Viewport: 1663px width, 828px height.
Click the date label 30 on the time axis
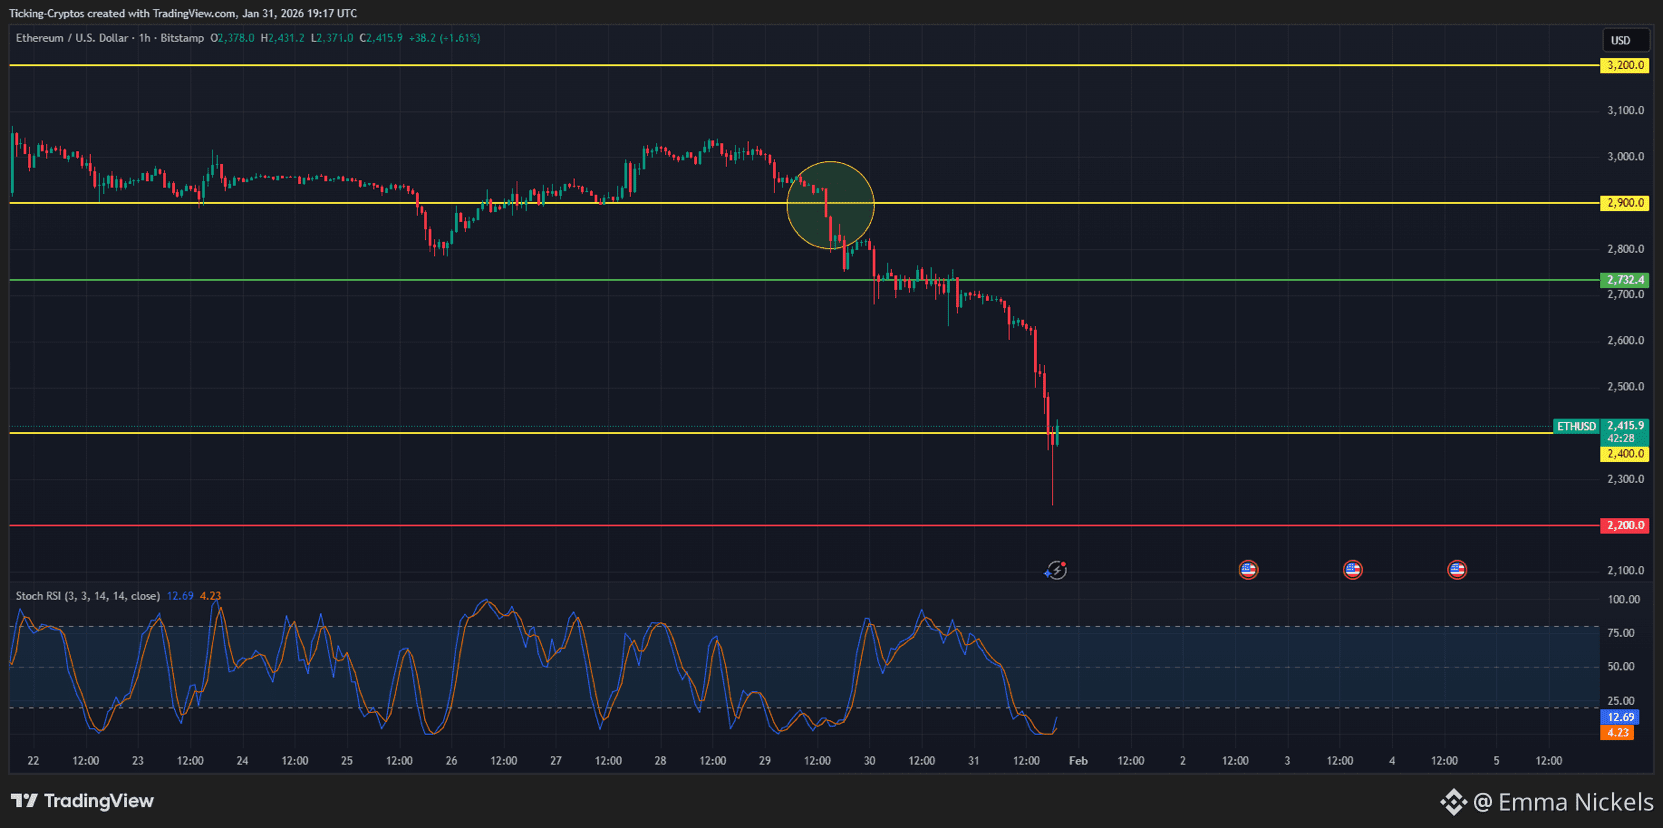869,761
